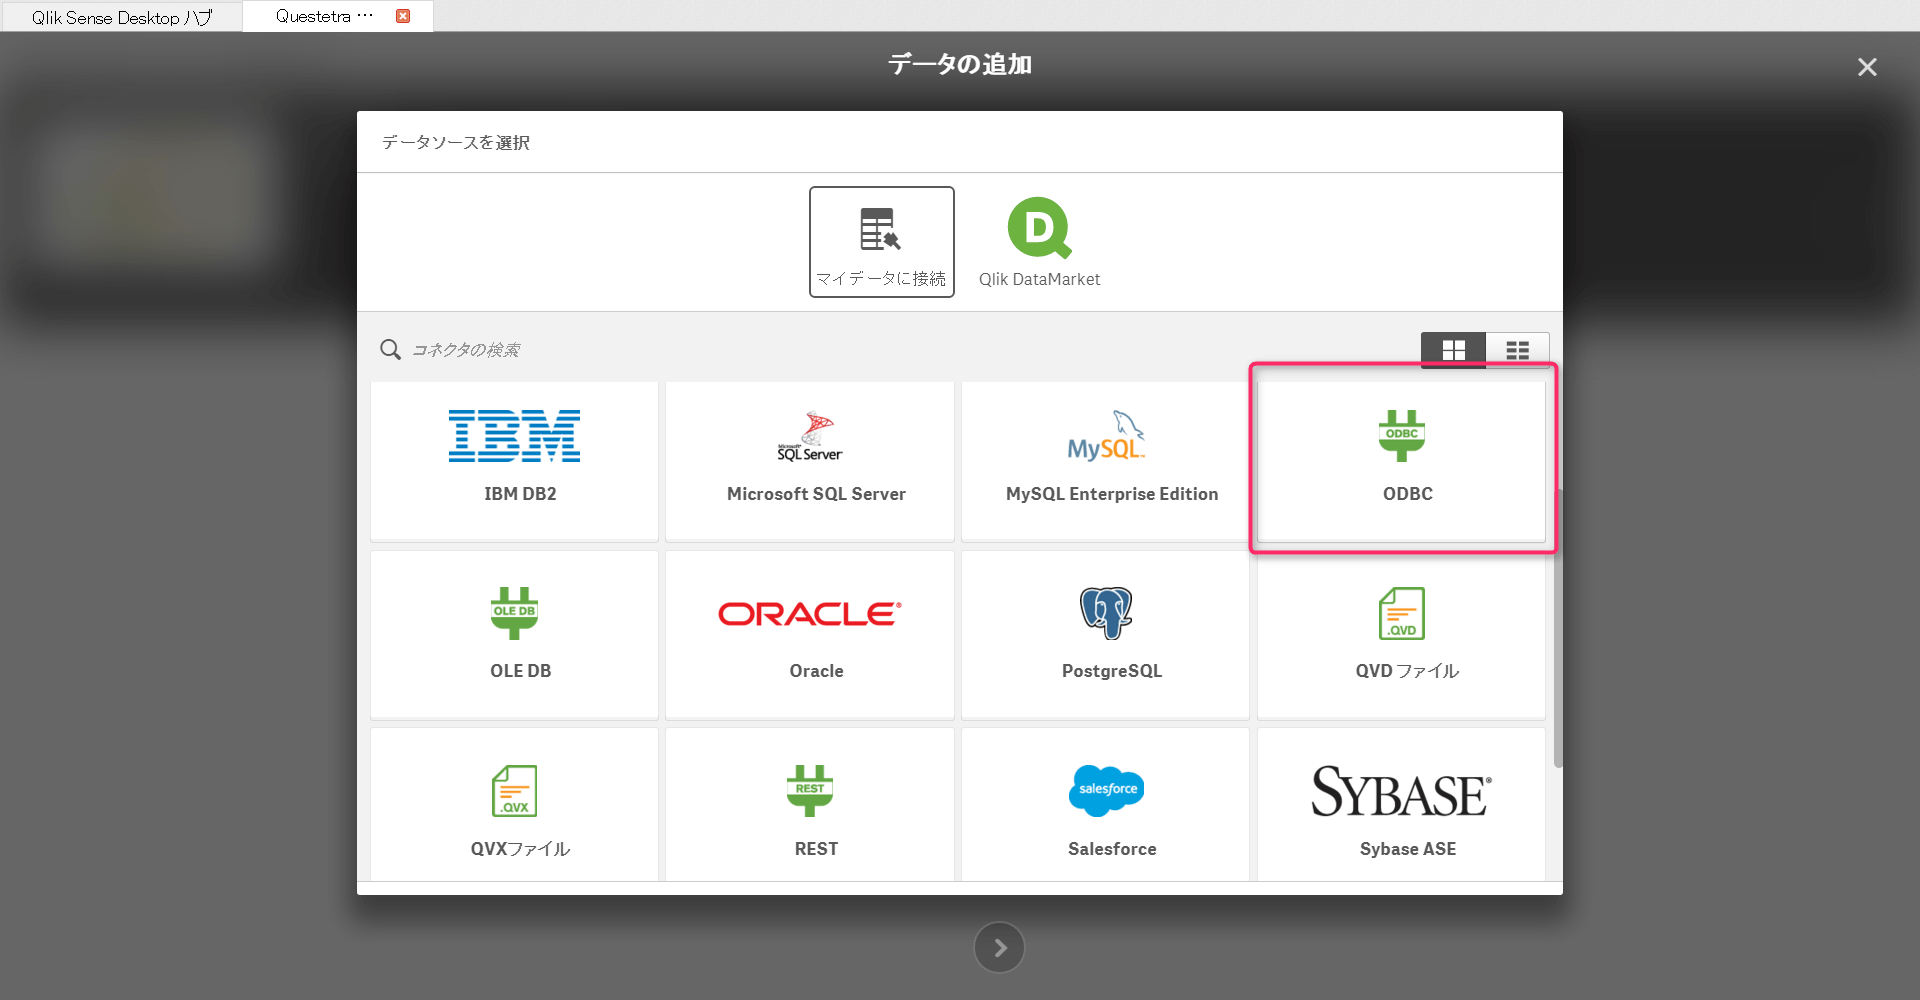Click the MySQL Enterprise Edition label
This screenshot has width=1920, height=1000.
(1112, 494)
